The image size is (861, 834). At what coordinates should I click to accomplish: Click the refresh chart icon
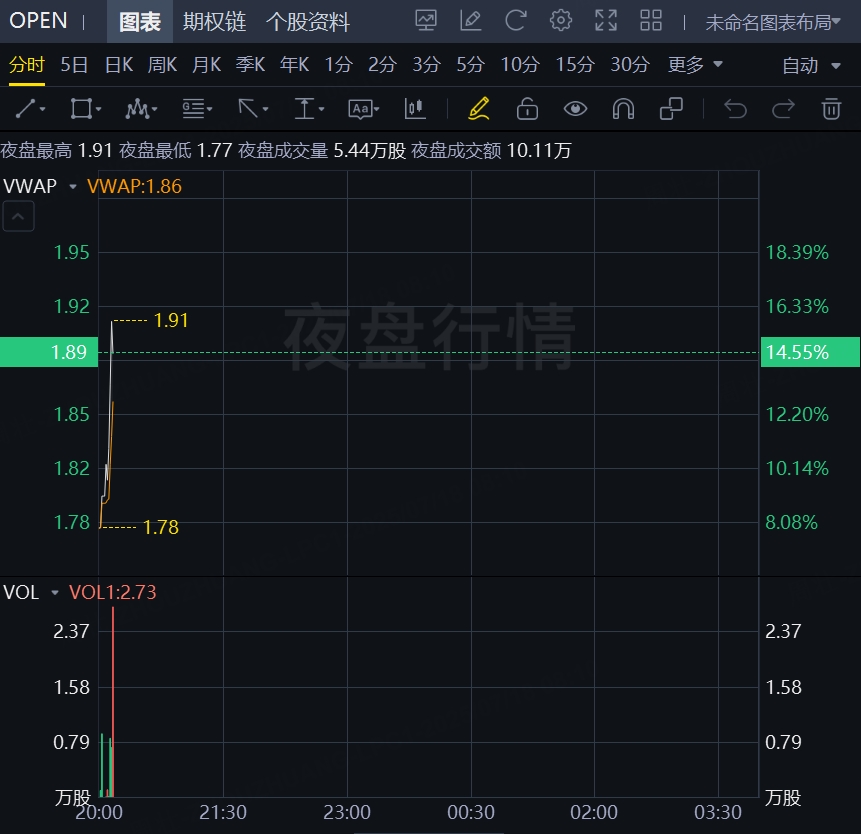tap(516, 20)
